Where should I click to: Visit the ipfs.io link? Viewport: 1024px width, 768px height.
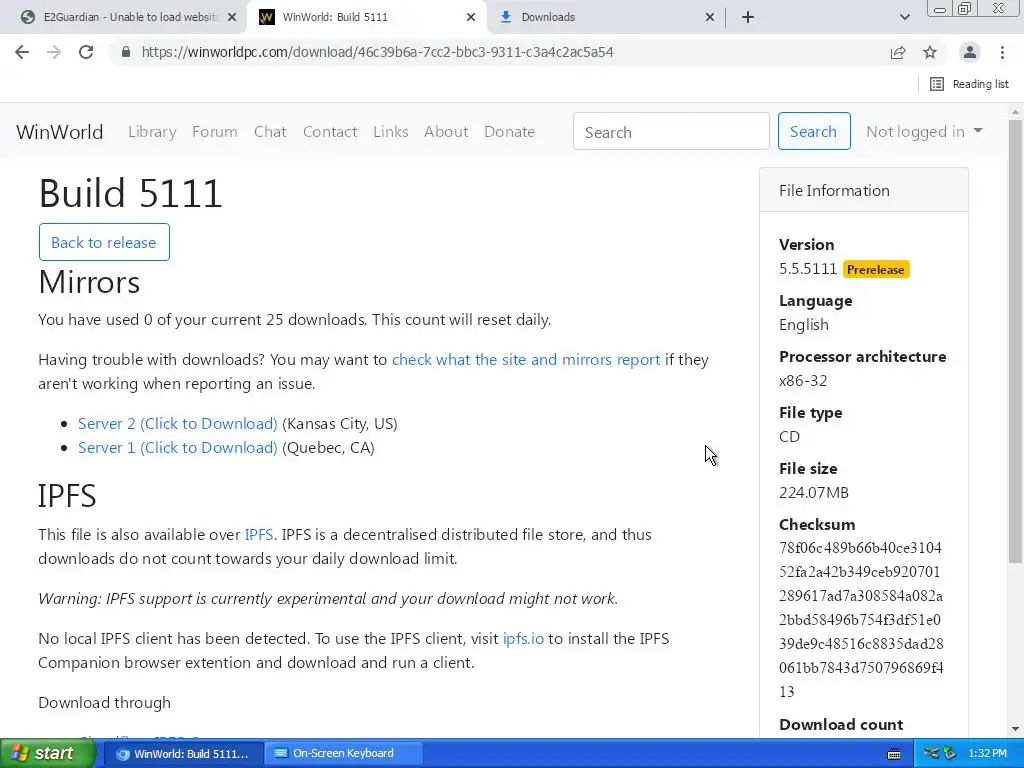point(523,639)
